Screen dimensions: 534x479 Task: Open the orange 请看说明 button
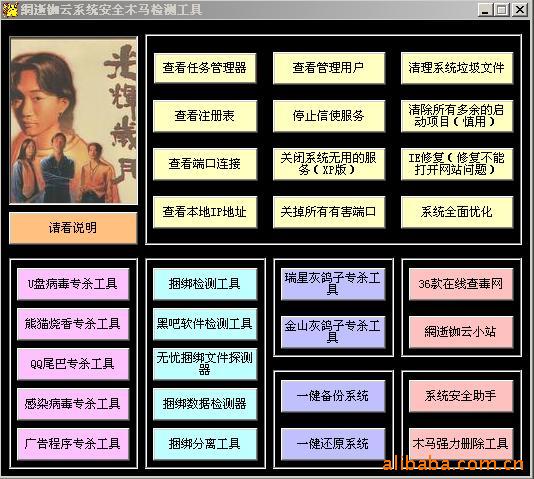pos(73,228)
